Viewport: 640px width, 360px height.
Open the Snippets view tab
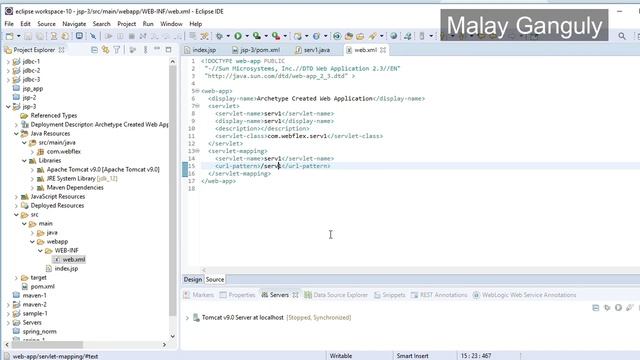[x=390, y=295]
